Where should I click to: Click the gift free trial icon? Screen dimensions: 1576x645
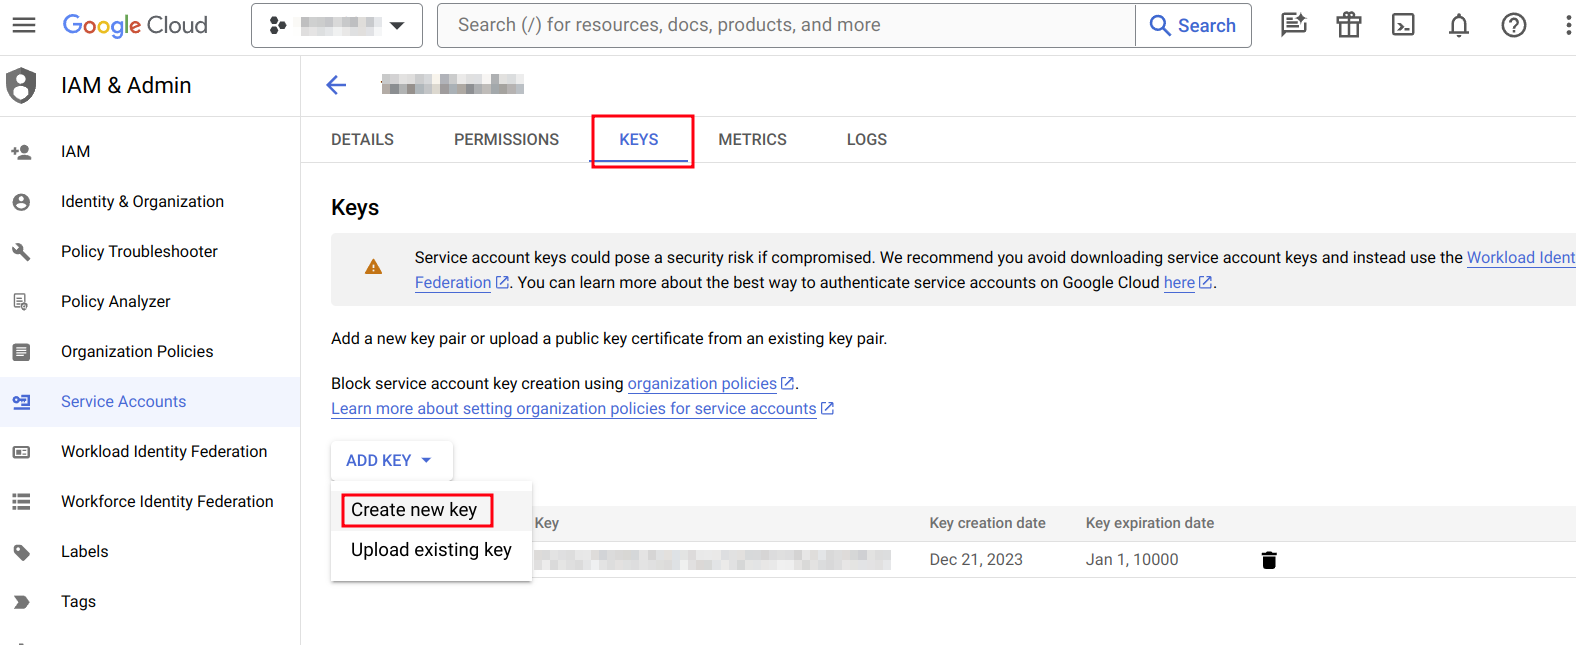point(1349,25)
